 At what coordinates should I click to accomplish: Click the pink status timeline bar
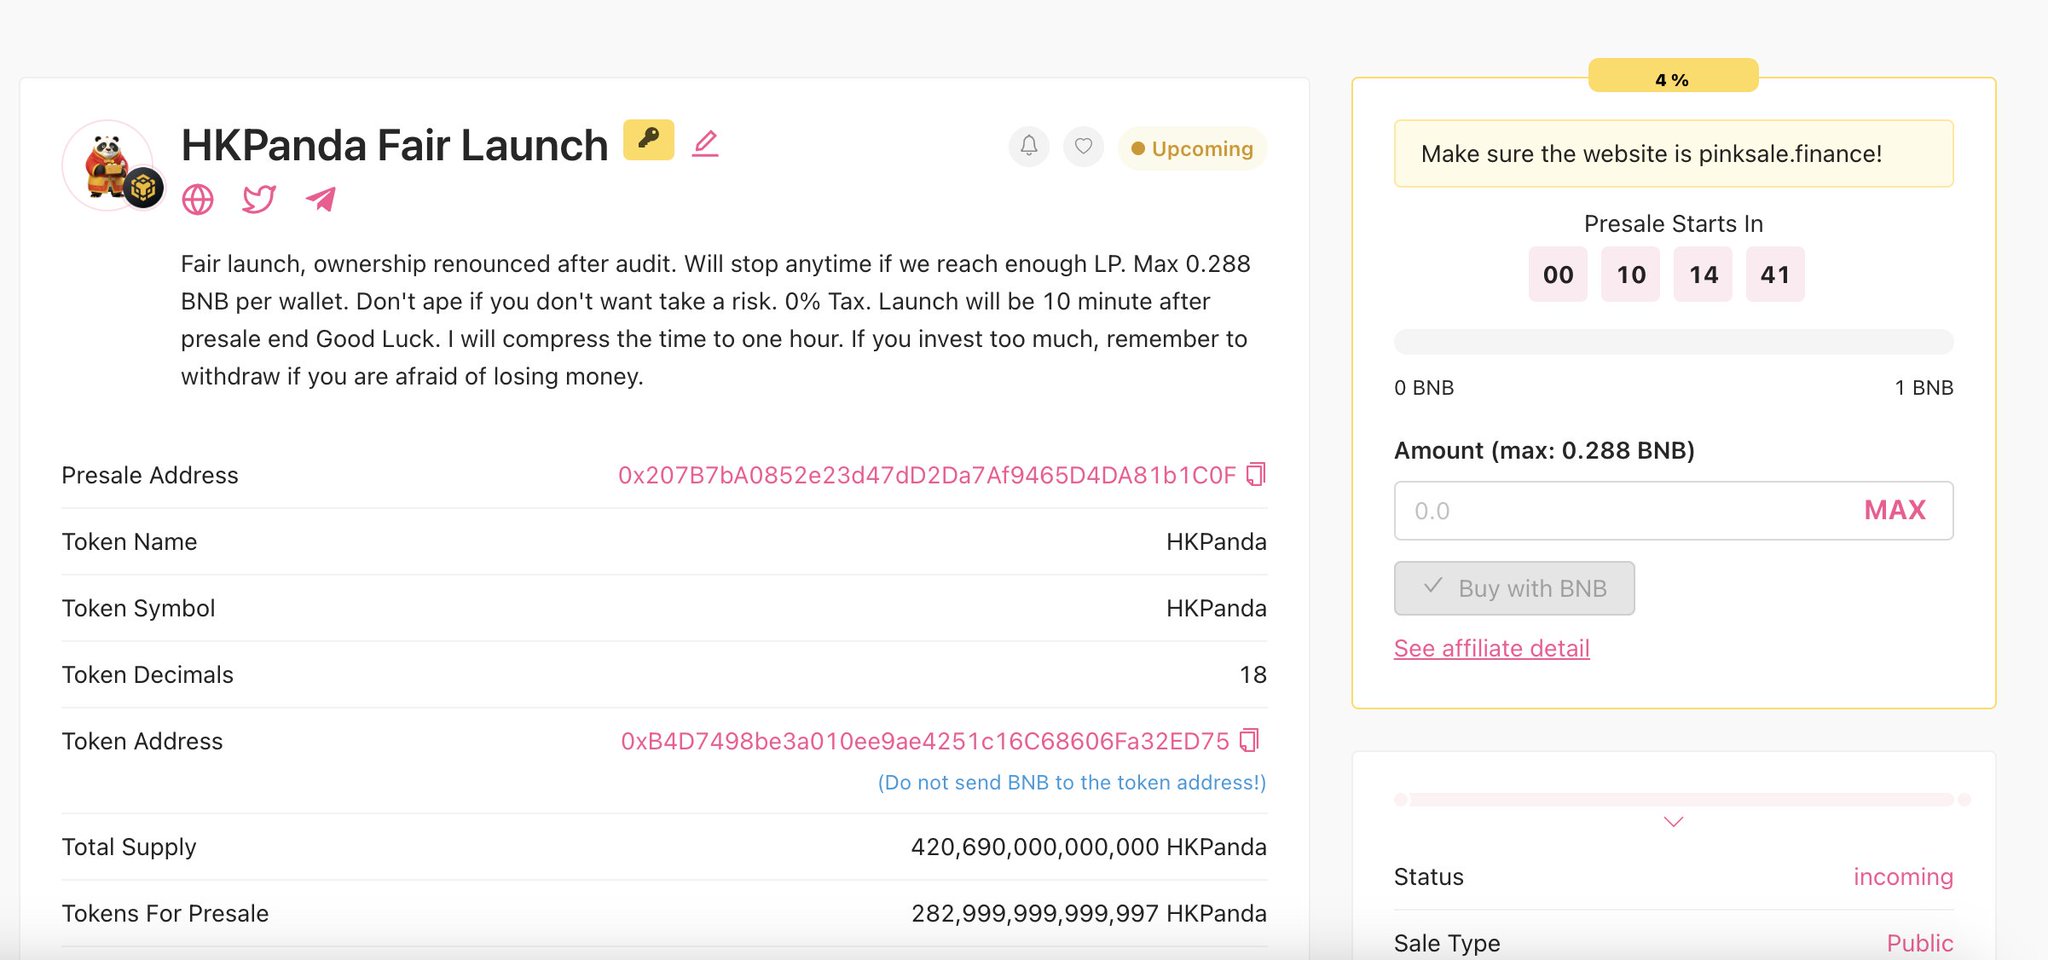click(1682, 799)
